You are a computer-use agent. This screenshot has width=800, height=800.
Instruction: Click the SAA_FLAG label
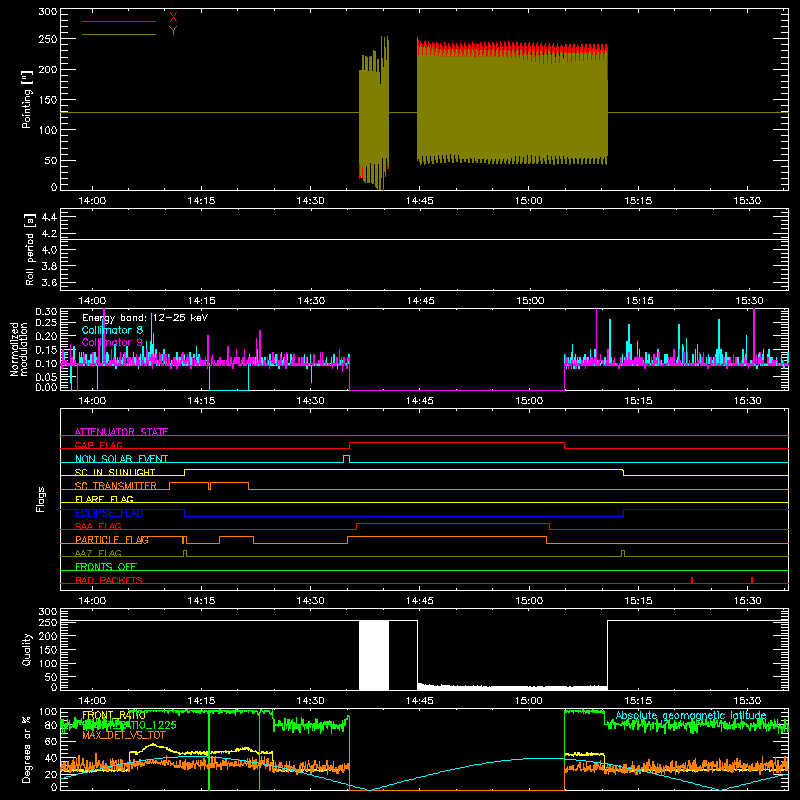point(98,526)
